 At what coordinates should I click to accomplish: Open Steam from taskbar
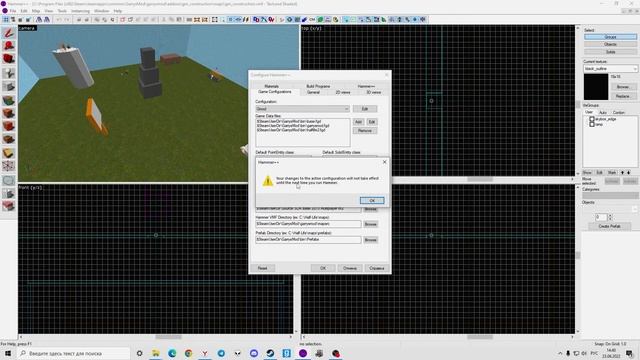coord(270,353)
